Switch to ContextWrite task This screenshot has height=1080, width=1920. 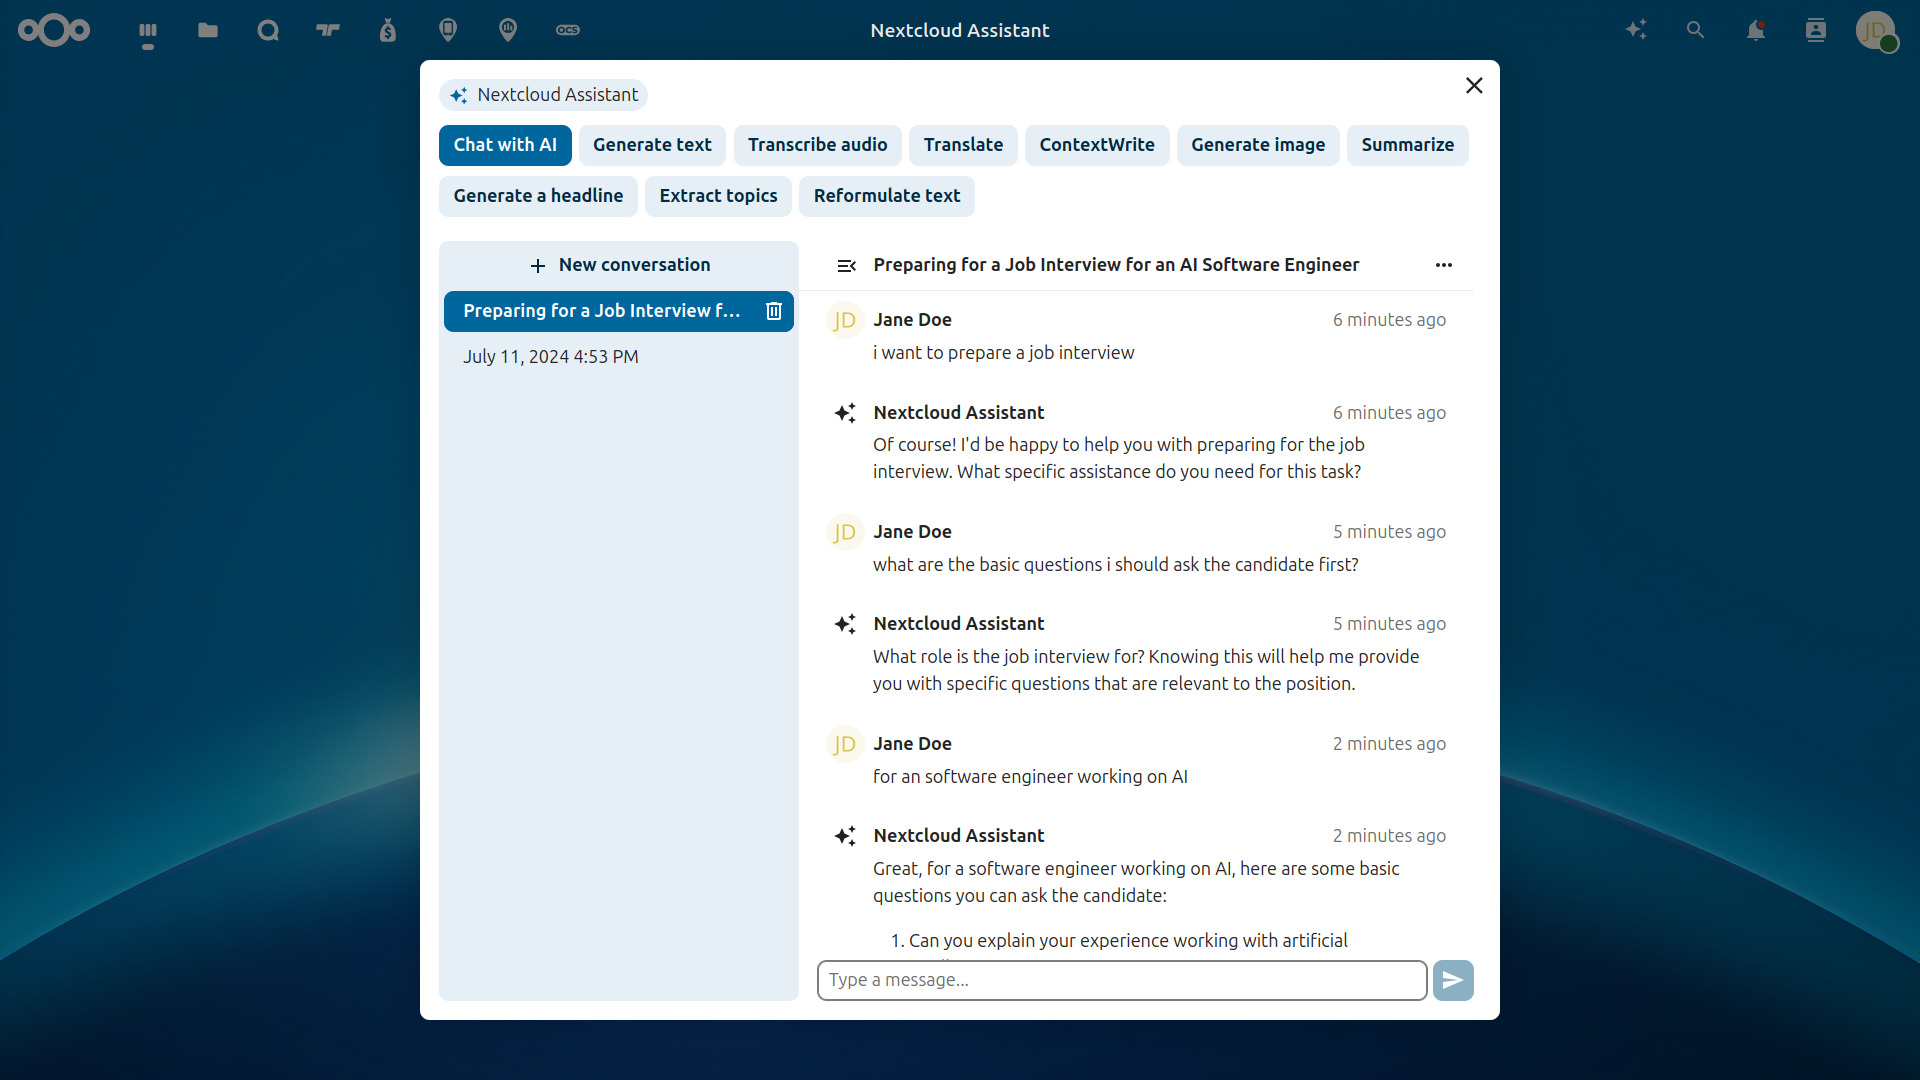point(1097,145)
